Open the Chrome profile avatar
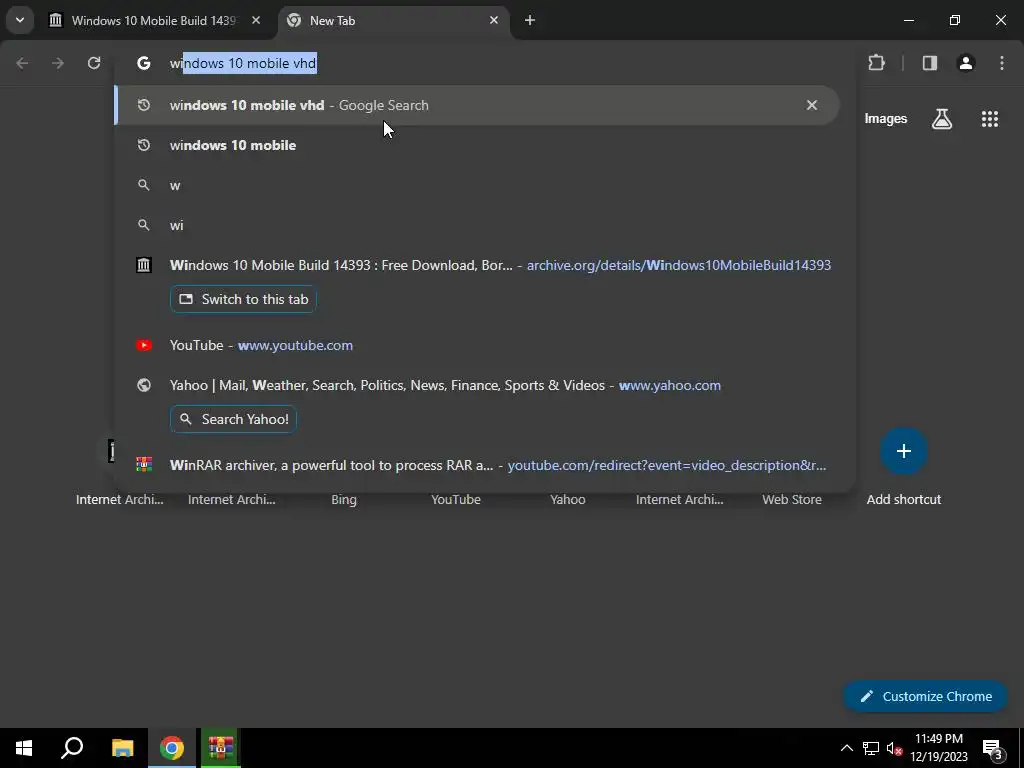Viewport: 1024px width, 768px height. [x=966, y=63]
